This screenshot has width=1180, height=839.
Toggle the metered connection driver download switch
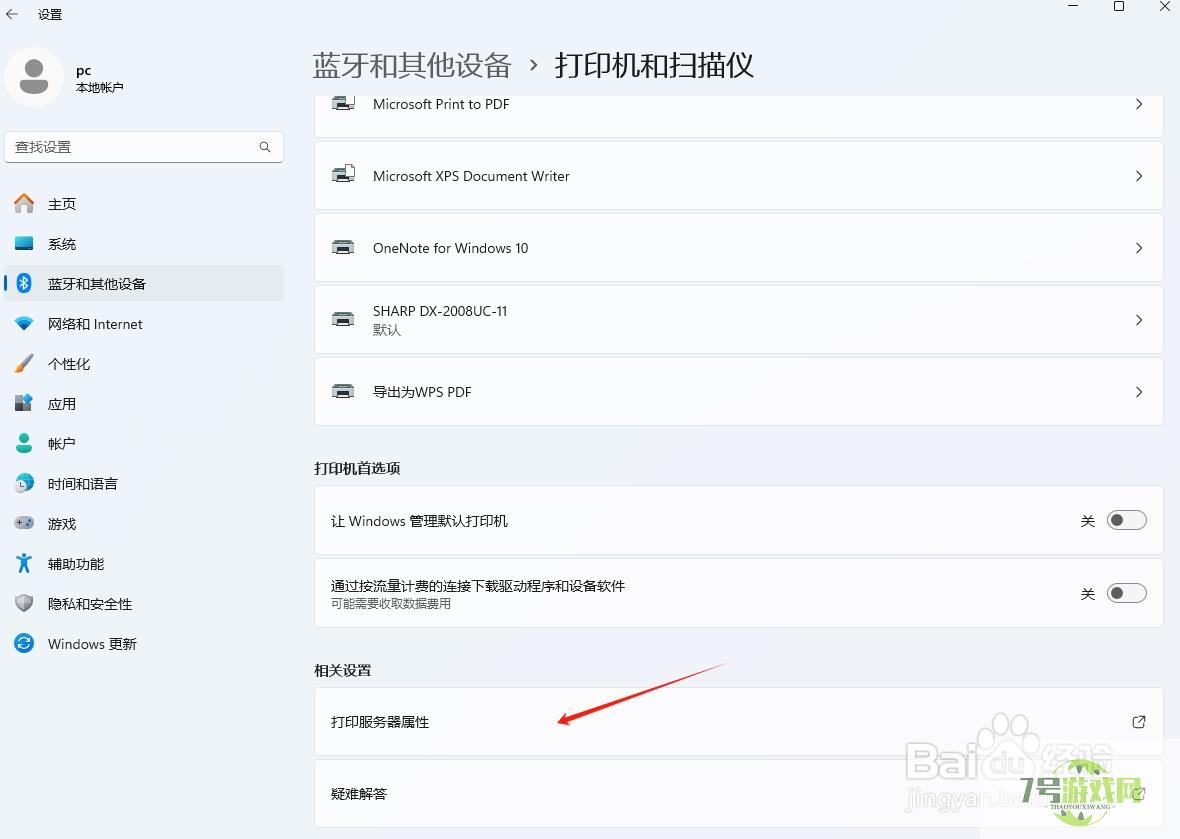coord(1127,593)
